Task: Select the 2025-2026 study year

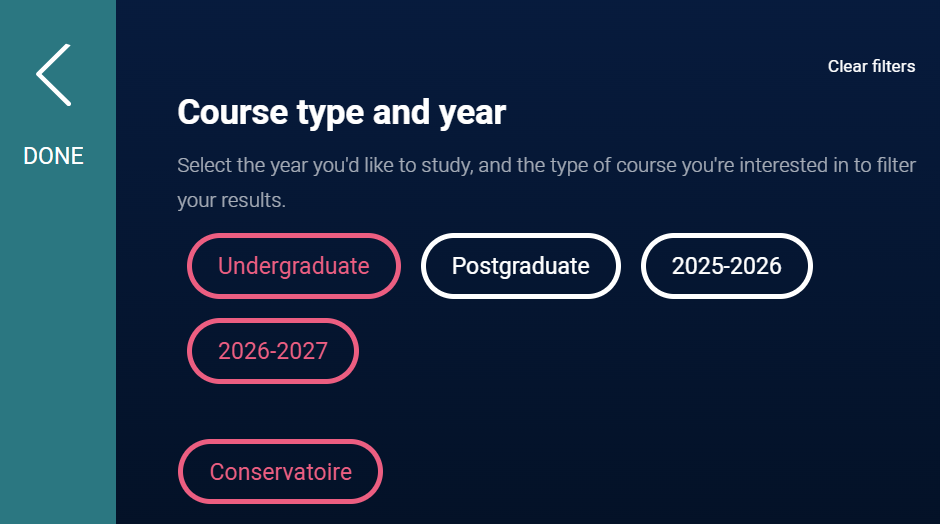Action: [726, 266]
